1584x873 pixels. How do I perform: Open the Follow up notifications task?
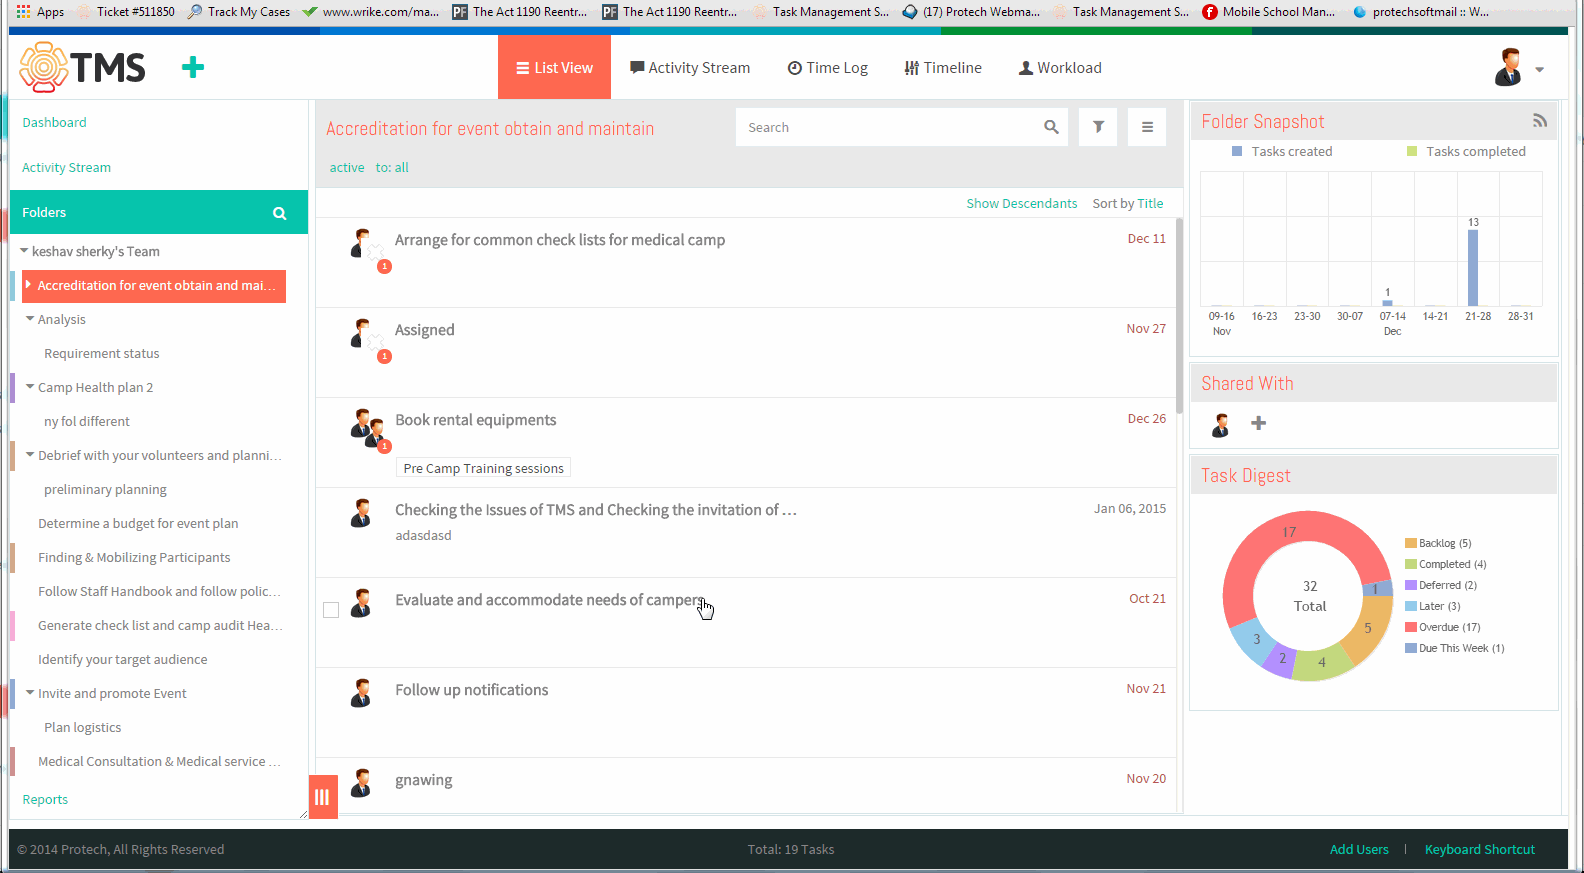click(471, 690)
